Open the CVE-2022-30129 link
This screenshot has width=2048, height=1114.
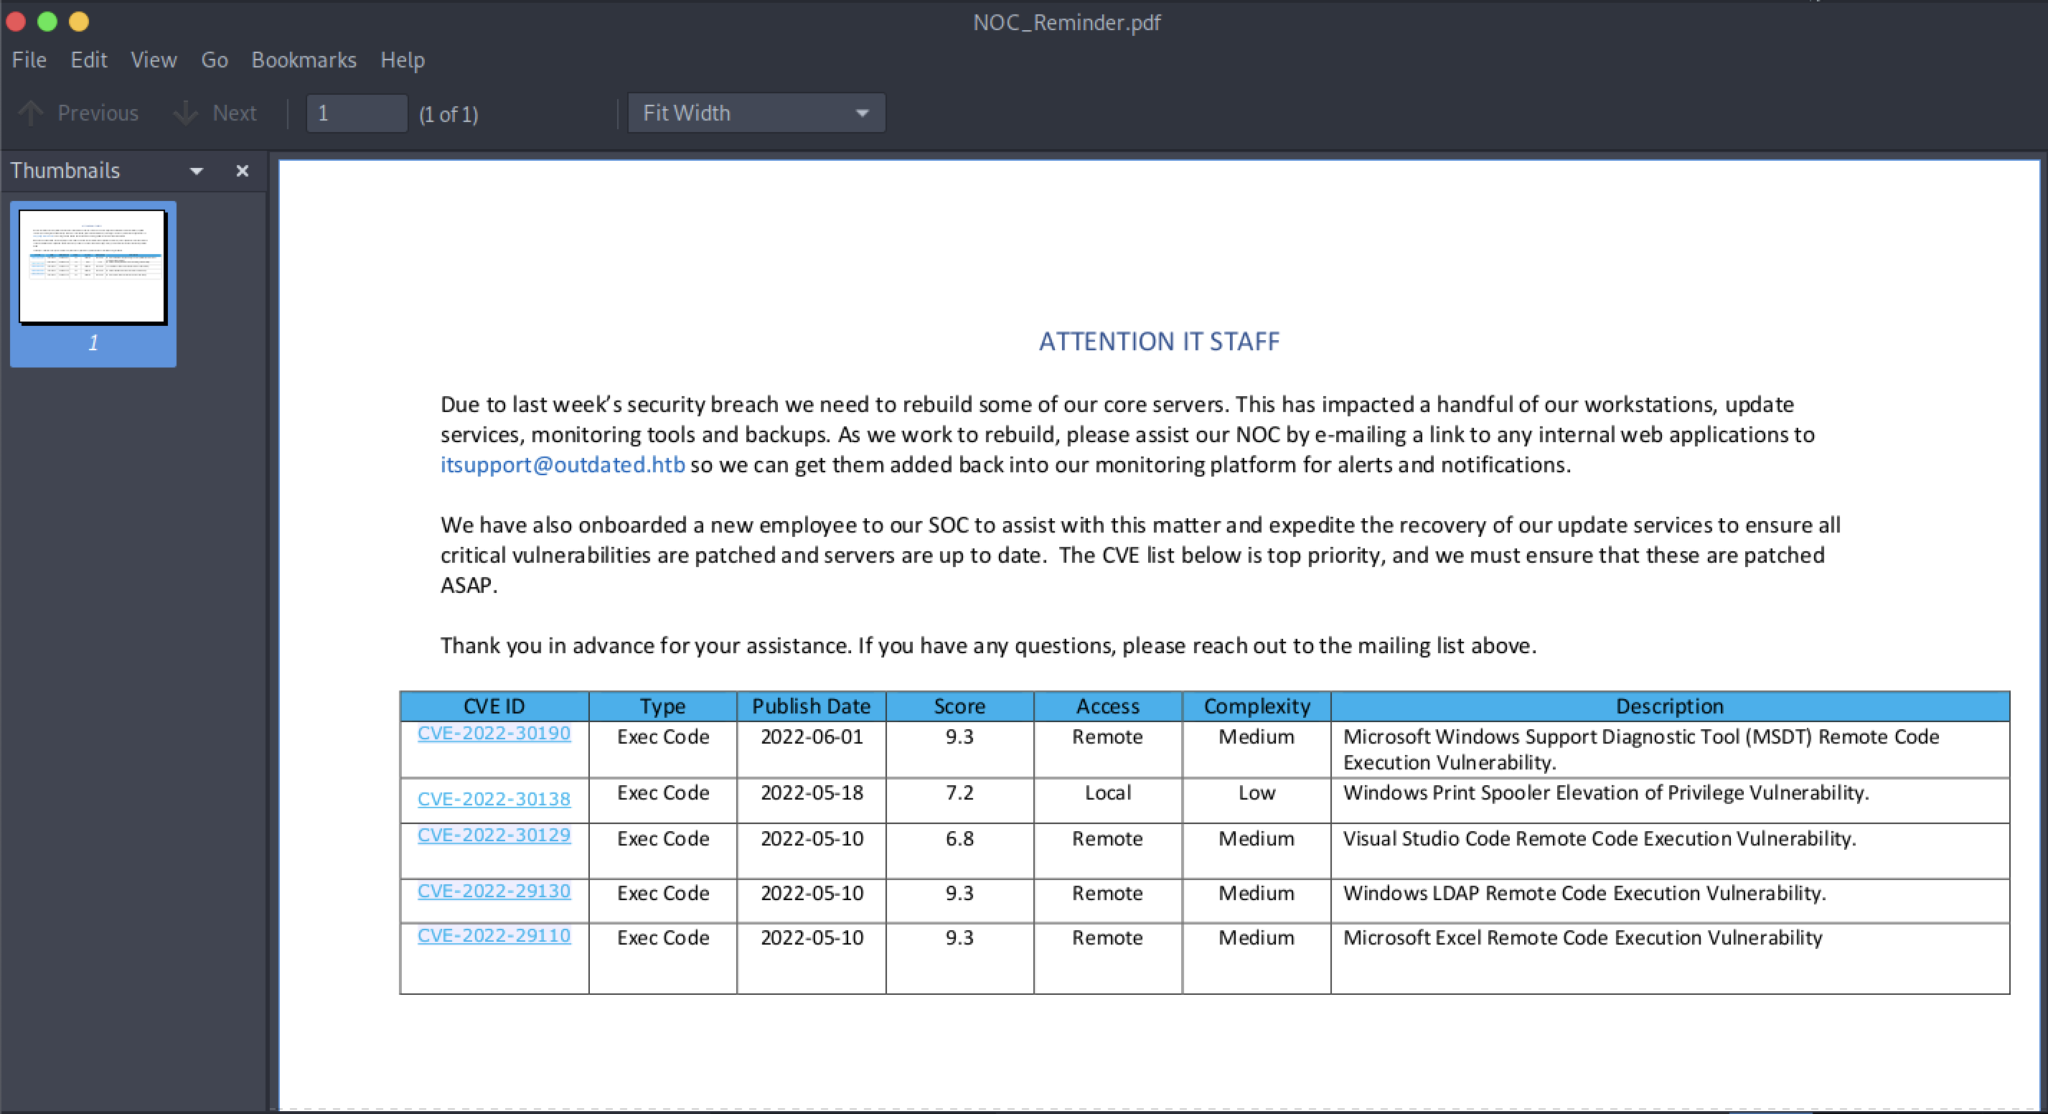click(494, 835)
